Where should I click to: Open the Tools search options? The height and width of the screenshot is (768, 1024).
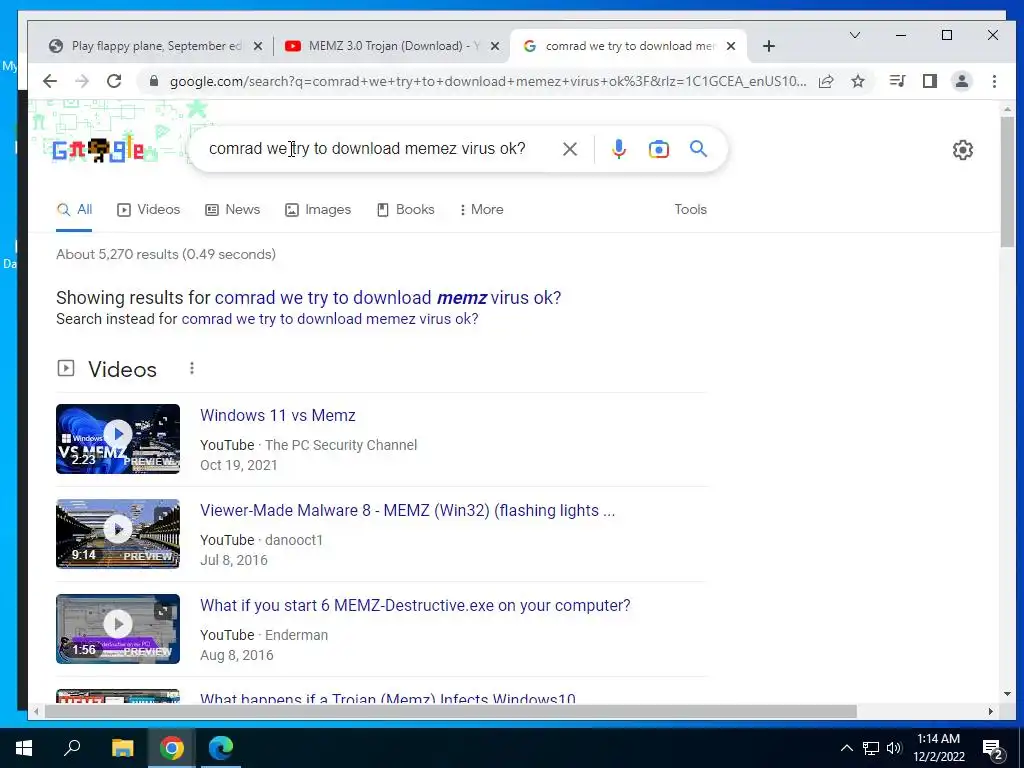coord(690,210)
